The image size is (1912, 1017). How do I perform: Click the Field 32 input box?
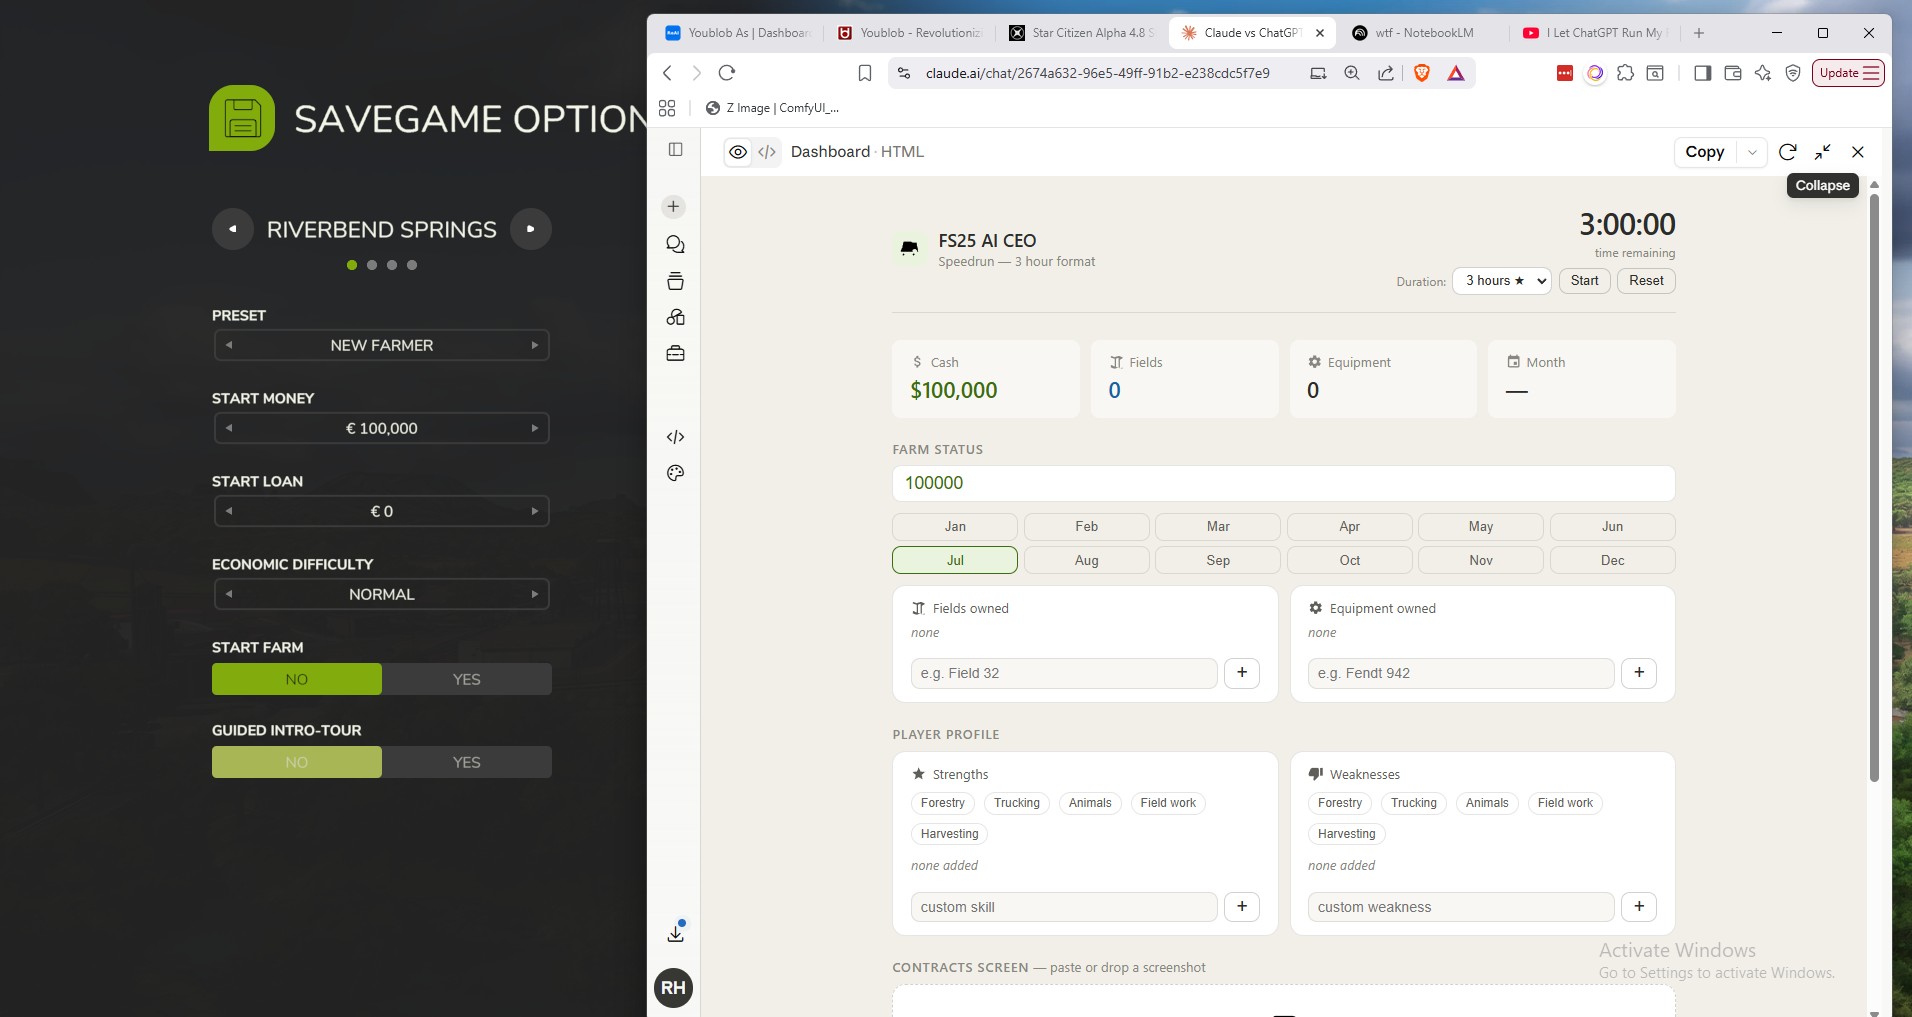[1064, 673]
